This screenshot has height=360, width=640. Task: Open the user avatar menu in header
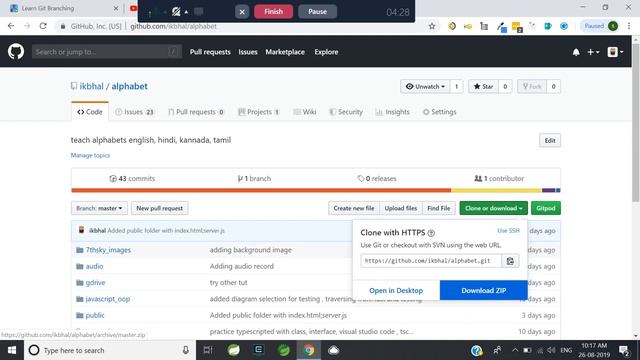(x=615, y=52)
